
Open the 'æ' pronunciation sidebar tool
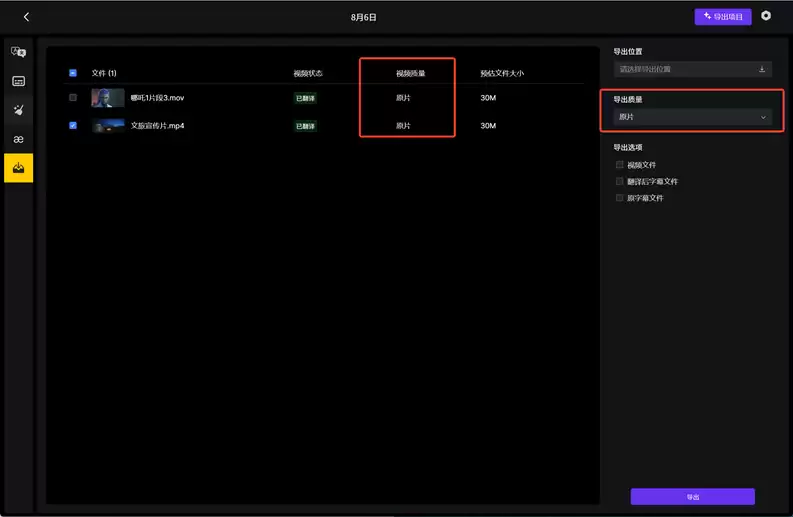pos(18,139)
